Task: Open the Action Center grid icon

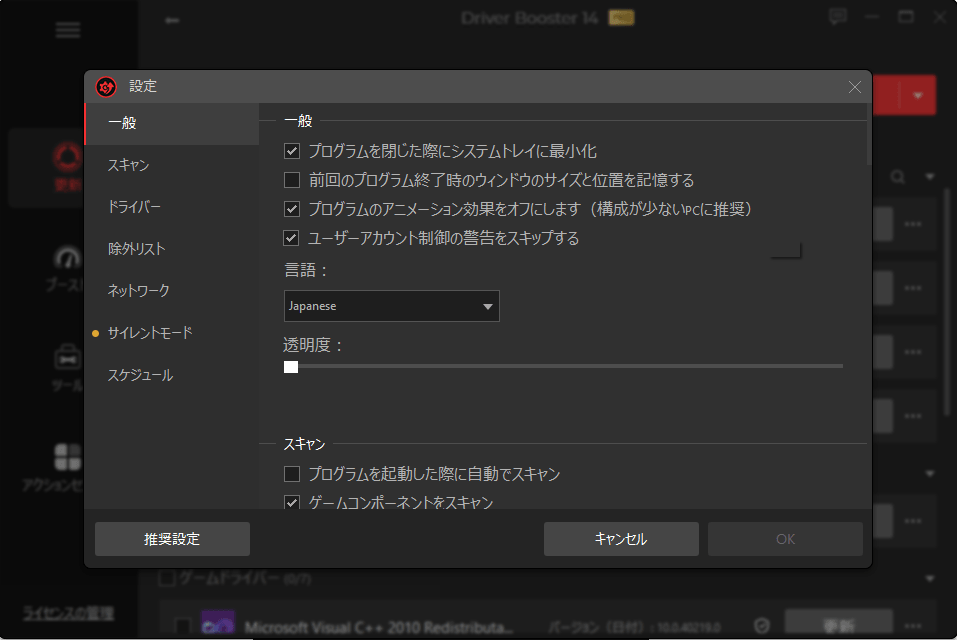Action: tap(67, 457)
